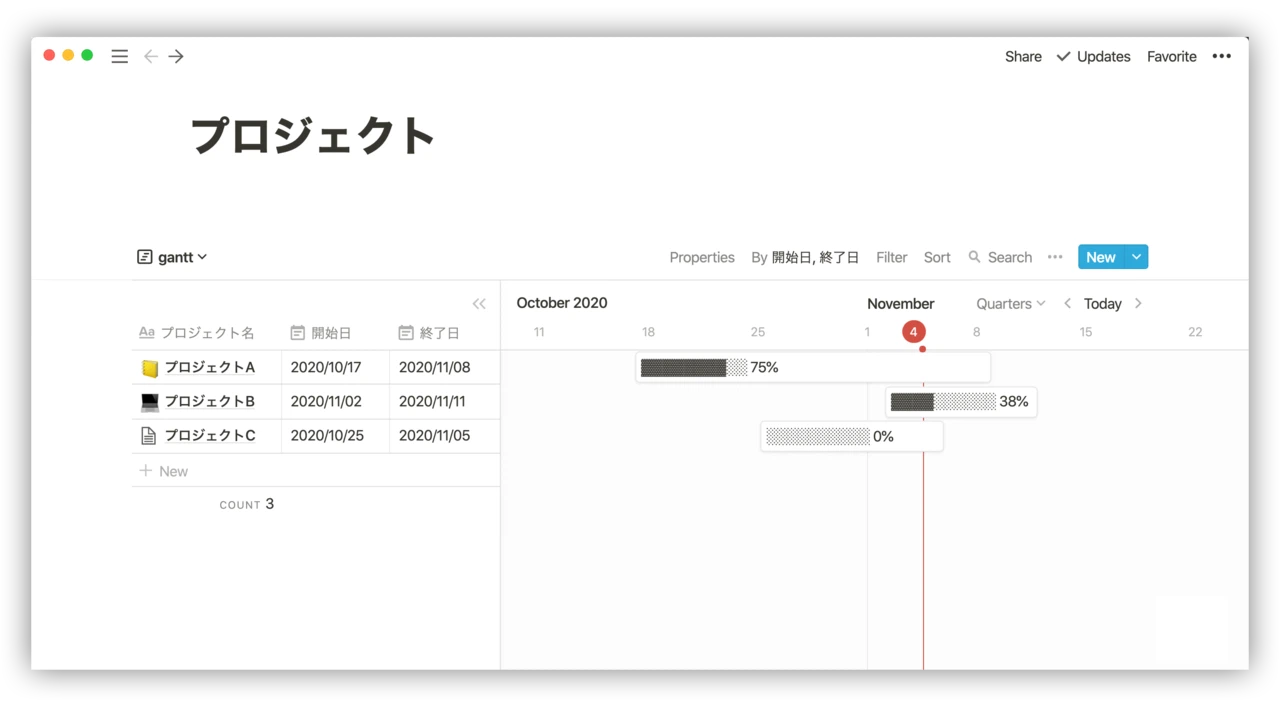
Task: Click the 38% progress timeline bar
Action: (x=961, y=402)
